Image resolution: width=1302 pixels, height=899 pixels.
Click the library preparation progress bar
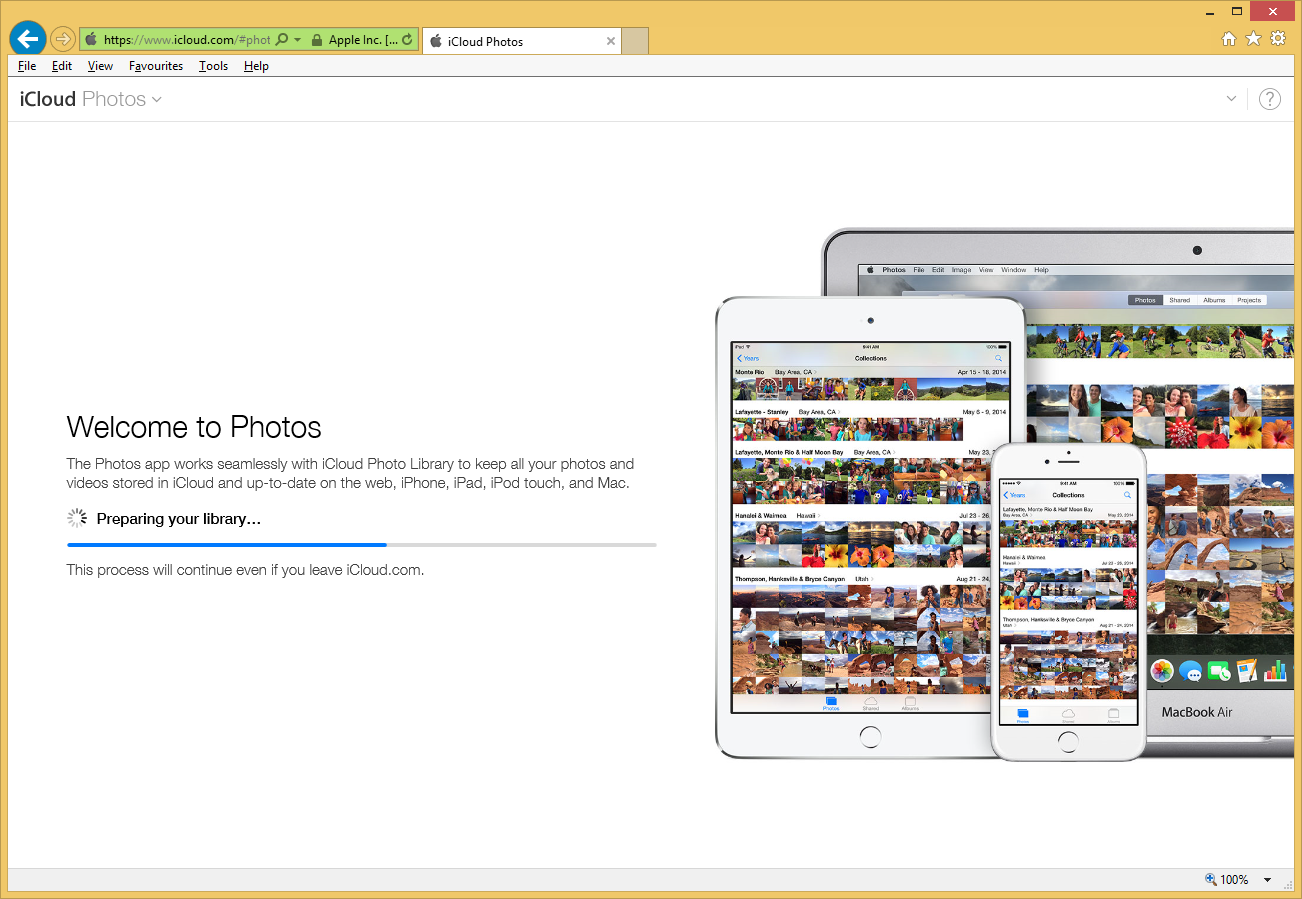click(x=362, y=545)
